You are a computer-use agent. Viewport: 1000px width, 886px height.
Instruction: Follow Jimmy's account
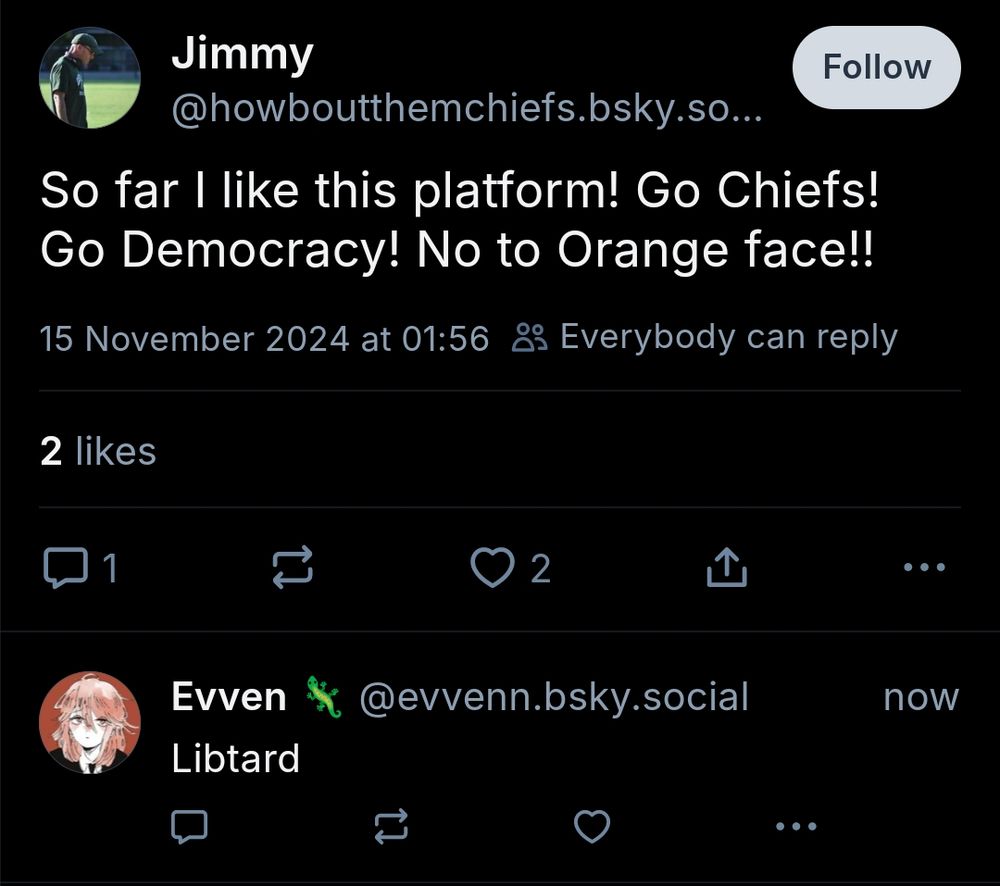[x=876, y=68]
